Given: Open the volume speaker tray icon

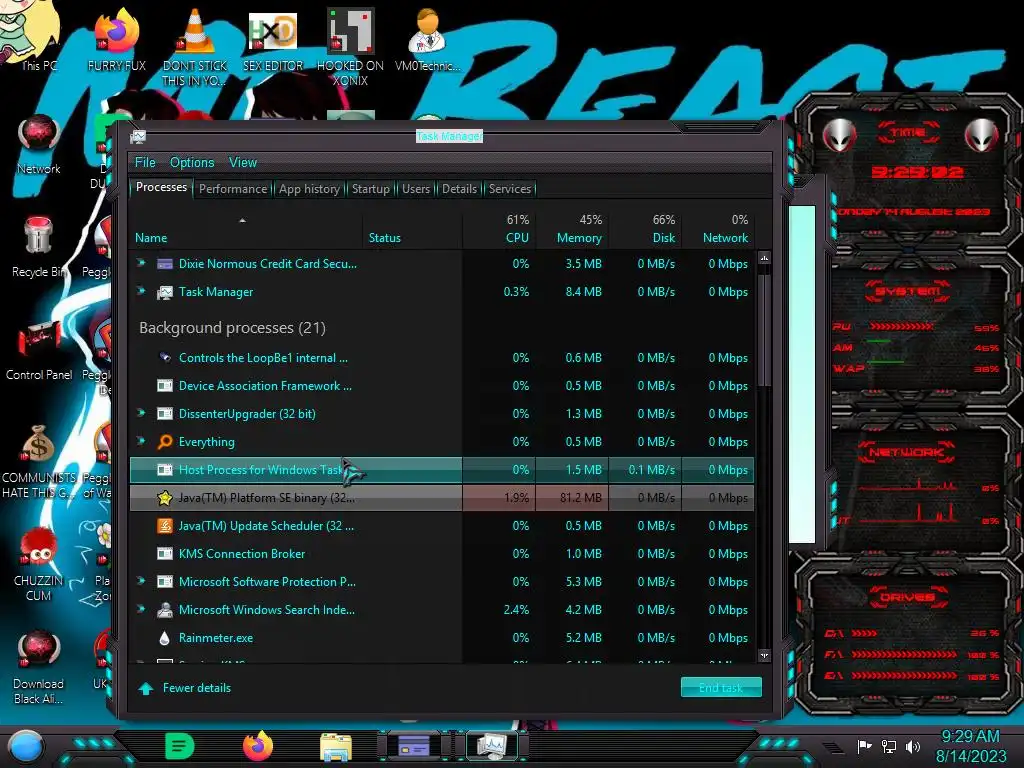Looking at the screenshot, I should [913, 746].
